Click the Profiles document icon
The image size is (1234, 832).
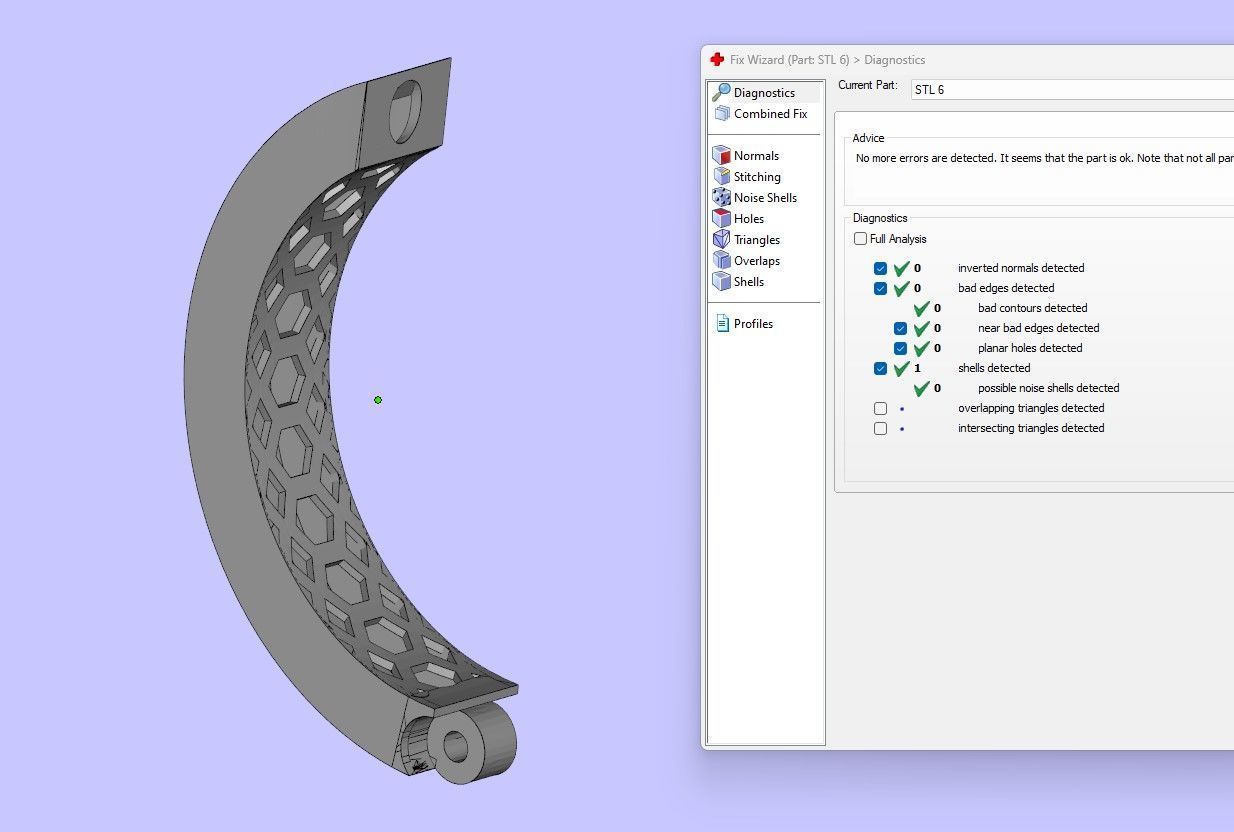coord(722,323)
